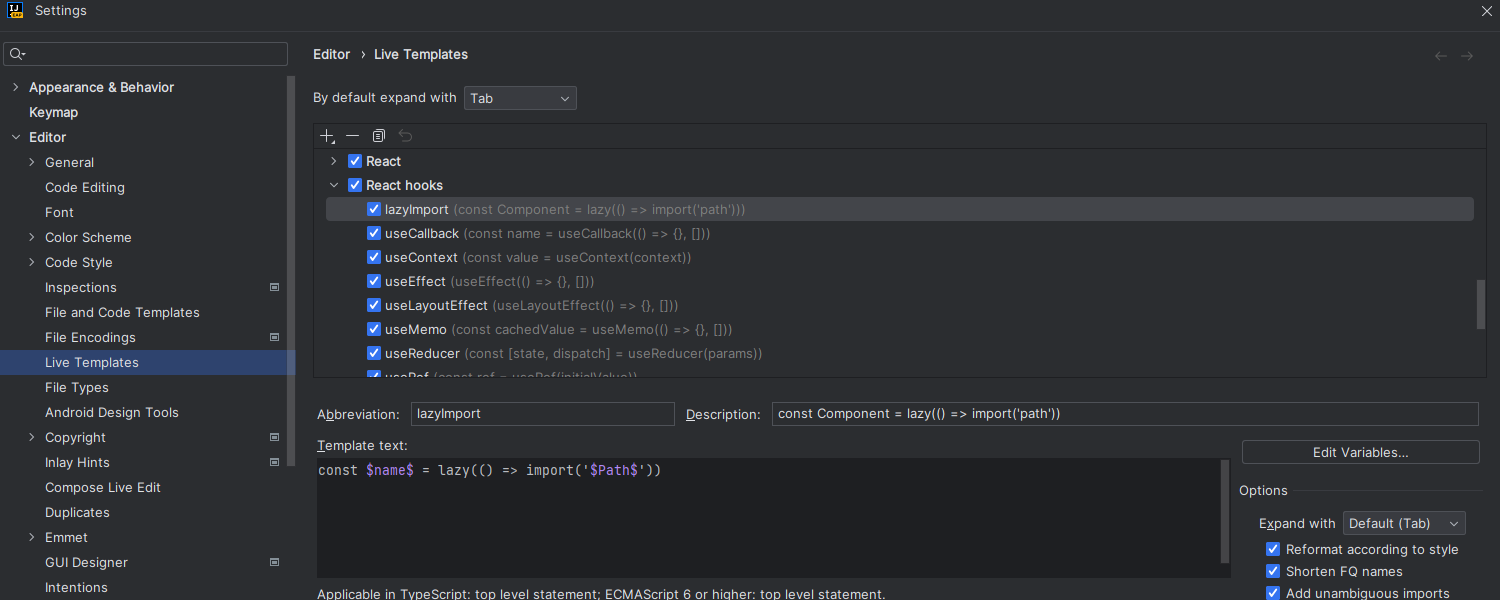
Task: Click the restore deleted defaults undo icon
Action: tap(405, 136)
